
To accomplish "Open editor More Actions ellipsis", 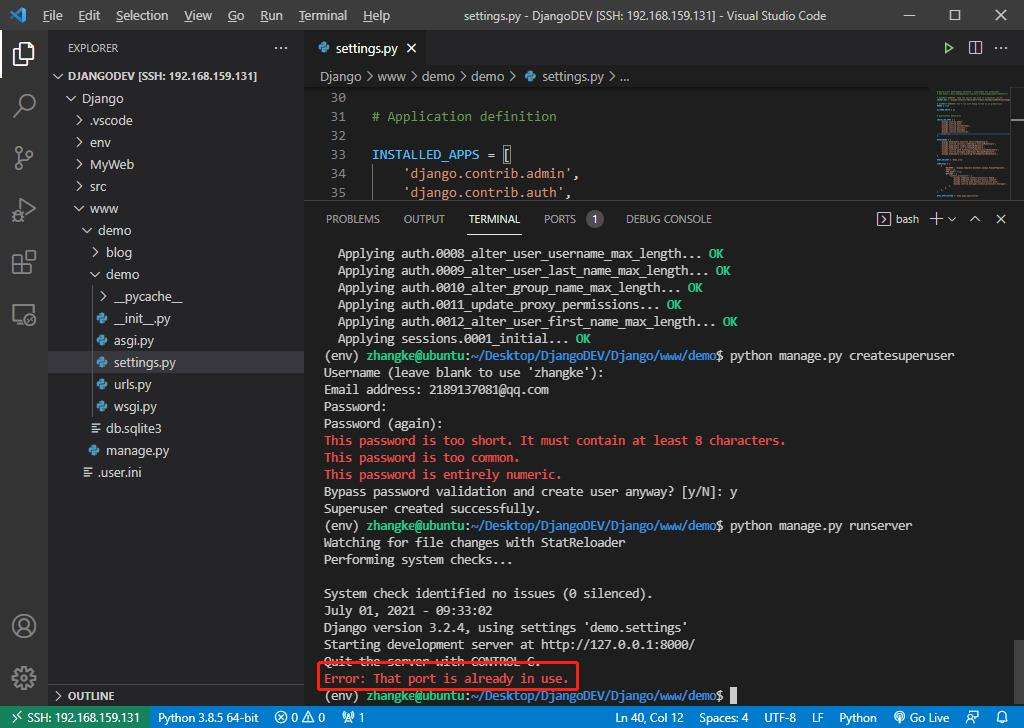I will (1000, 48).
